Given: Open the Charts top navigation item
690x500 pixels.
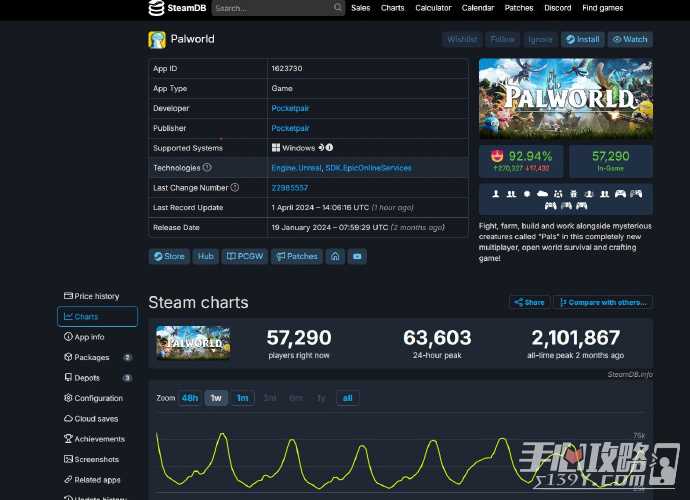Looking at the screenshot, I should click(393, 8).
